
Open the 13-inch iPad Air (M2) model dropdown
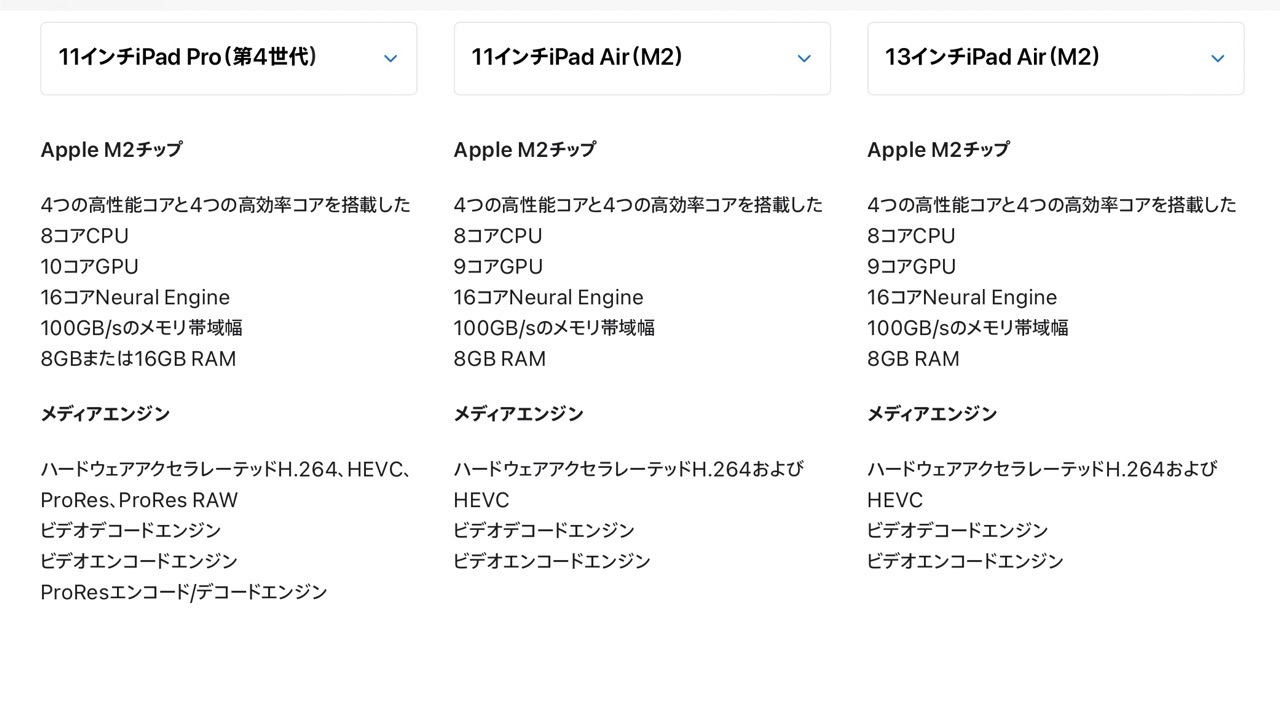tap(1055, 58)
